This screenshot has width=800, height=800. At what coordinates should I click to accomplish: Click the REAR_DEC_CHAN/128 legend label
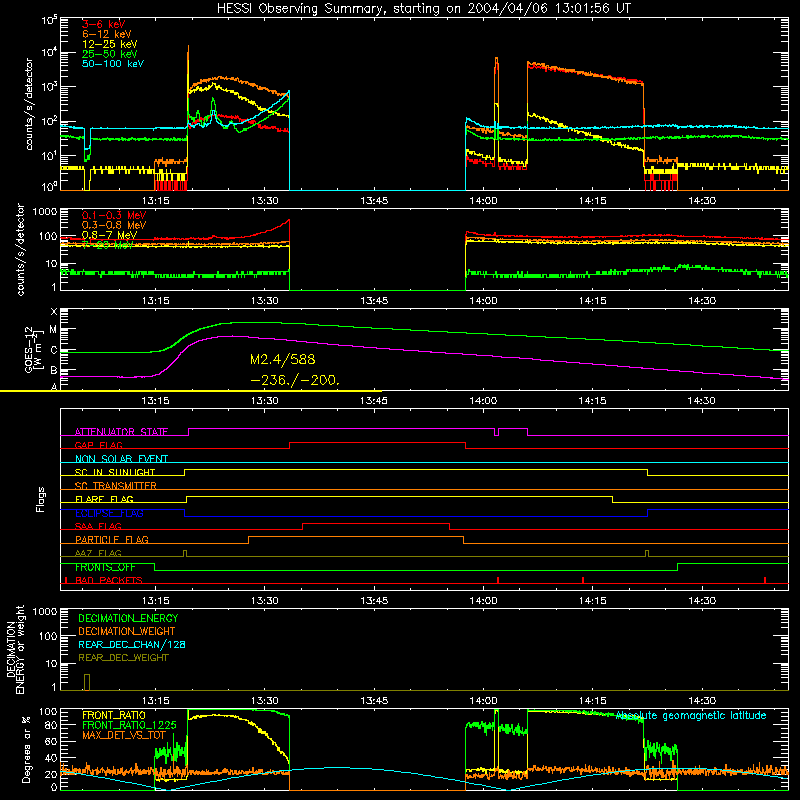point(132,644)
